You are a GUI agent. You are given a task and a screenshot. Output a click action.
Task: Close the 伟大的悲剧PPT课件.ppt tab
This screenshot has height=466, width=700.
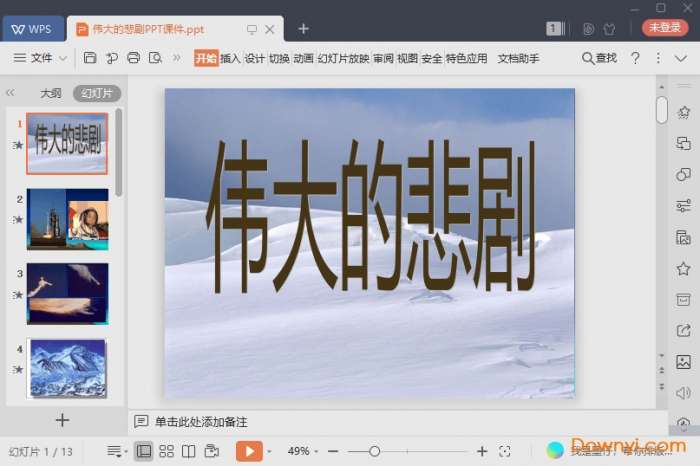click(x=270, y=29)
